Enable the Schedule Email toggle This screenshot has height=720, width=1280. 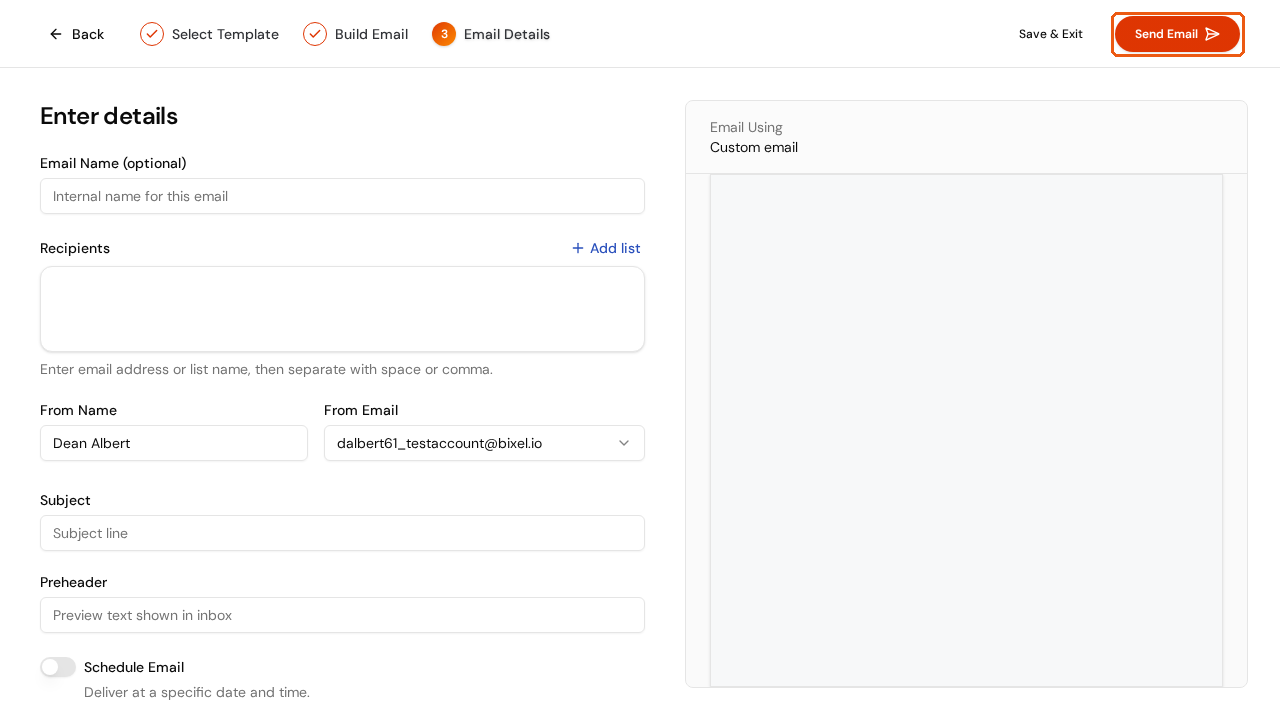click(58, 667)
